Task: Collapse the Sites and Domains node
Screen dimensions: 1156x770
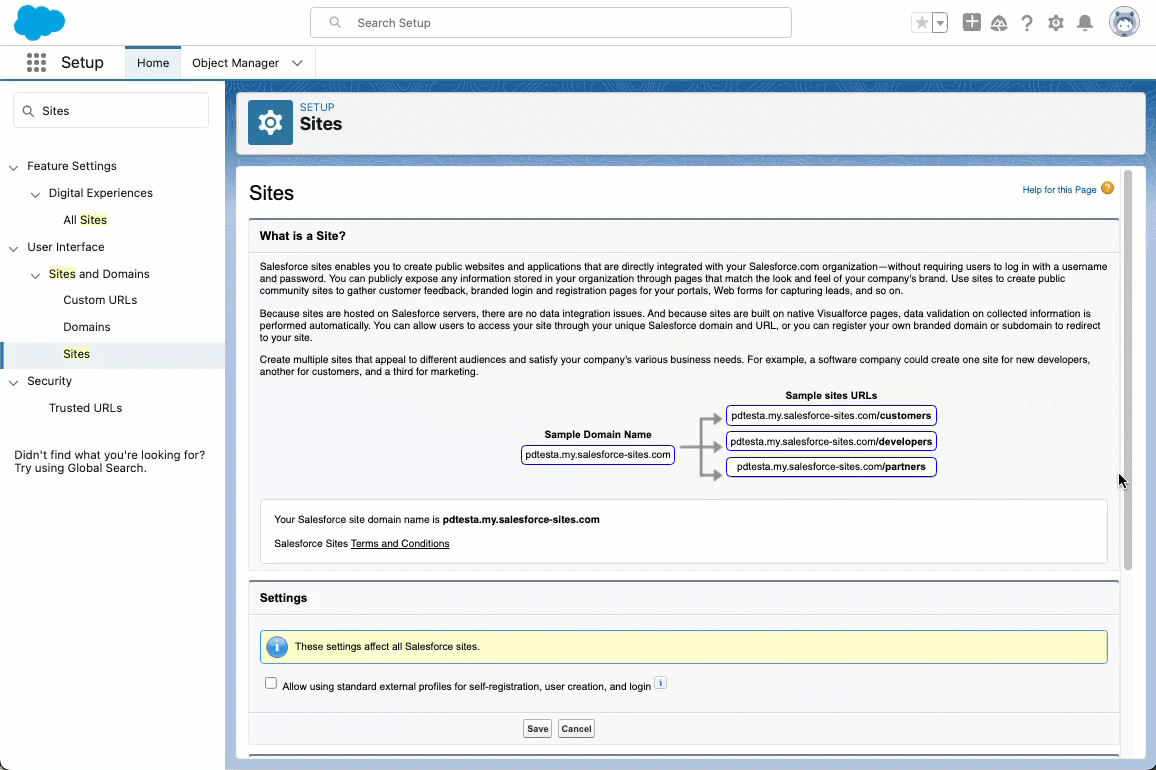Action: 36,274
